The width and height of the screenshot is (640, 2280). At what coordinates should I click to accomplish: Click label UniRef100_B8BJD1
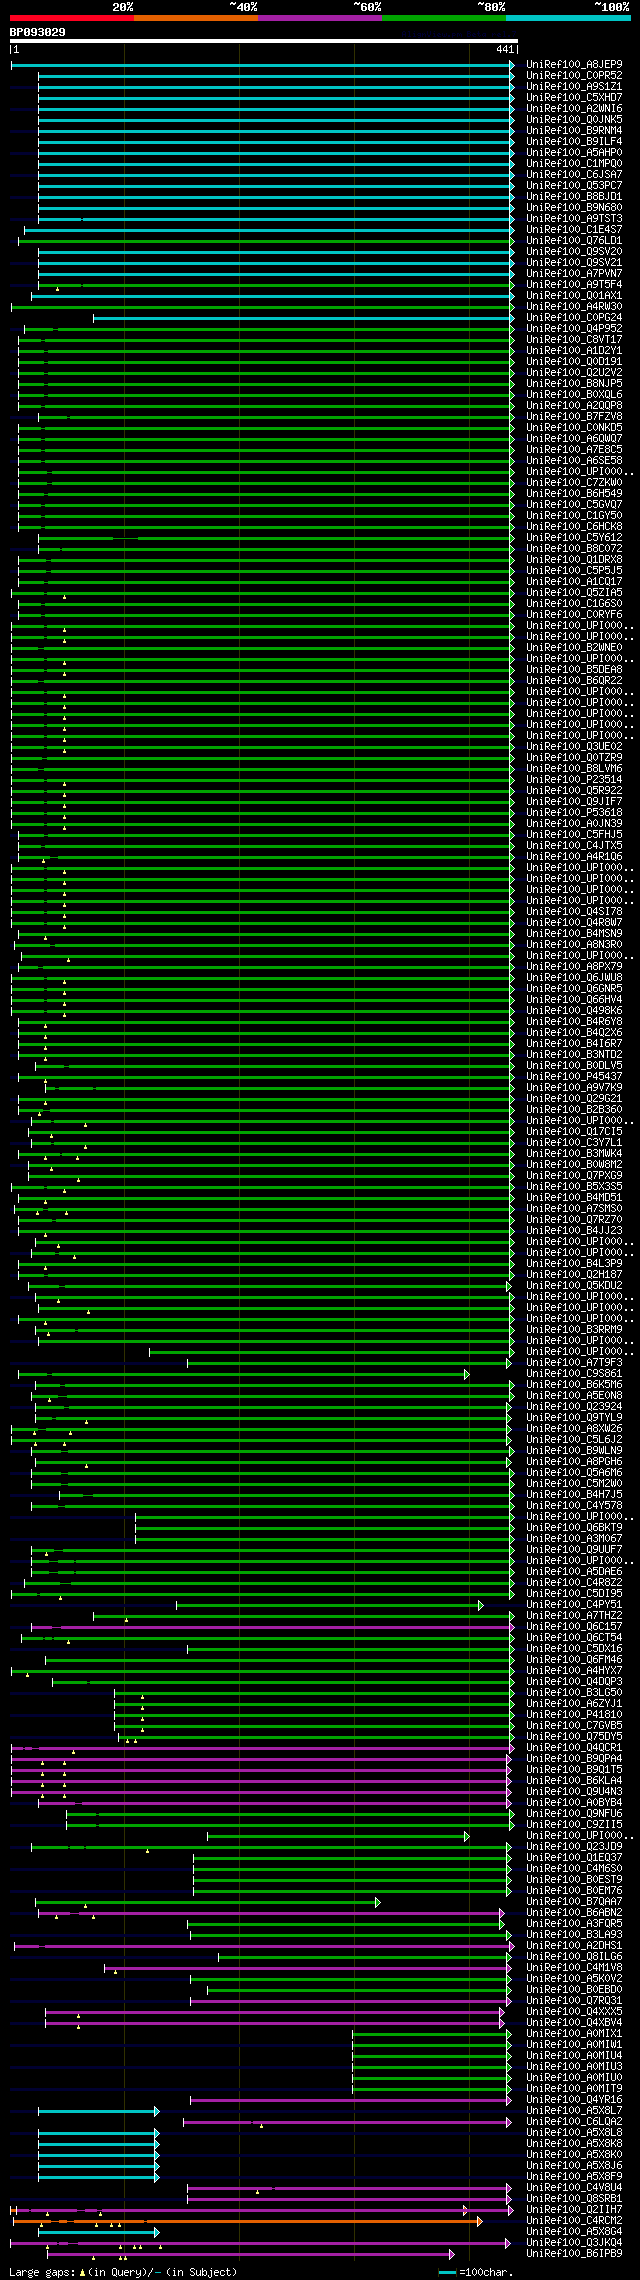(x=574, y=197)
